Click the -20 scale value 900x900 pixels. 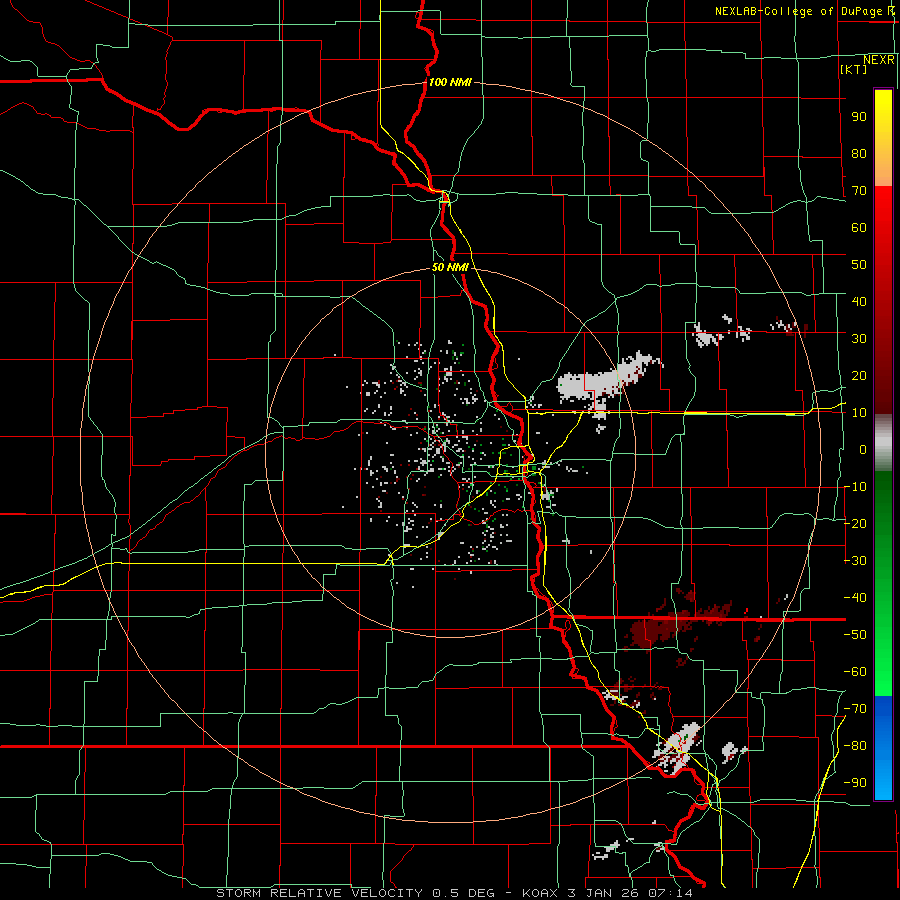[x=856, y=523]
